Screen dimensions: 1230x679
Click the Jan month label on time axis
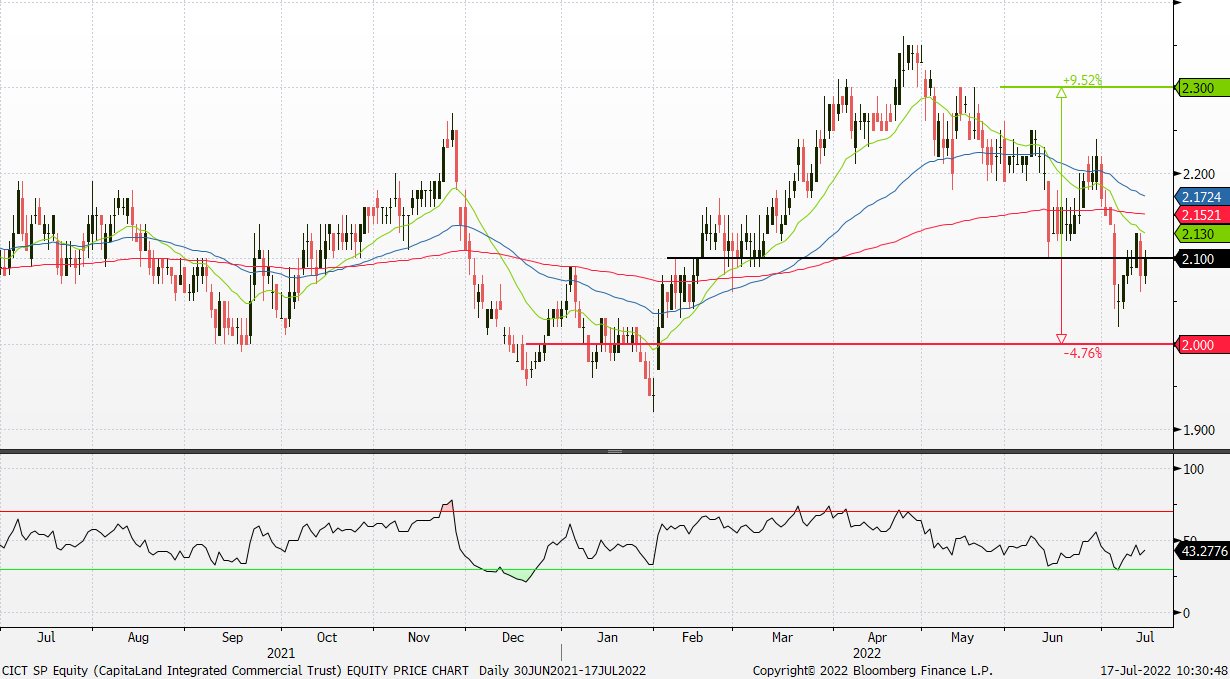[x=607, y=636]
